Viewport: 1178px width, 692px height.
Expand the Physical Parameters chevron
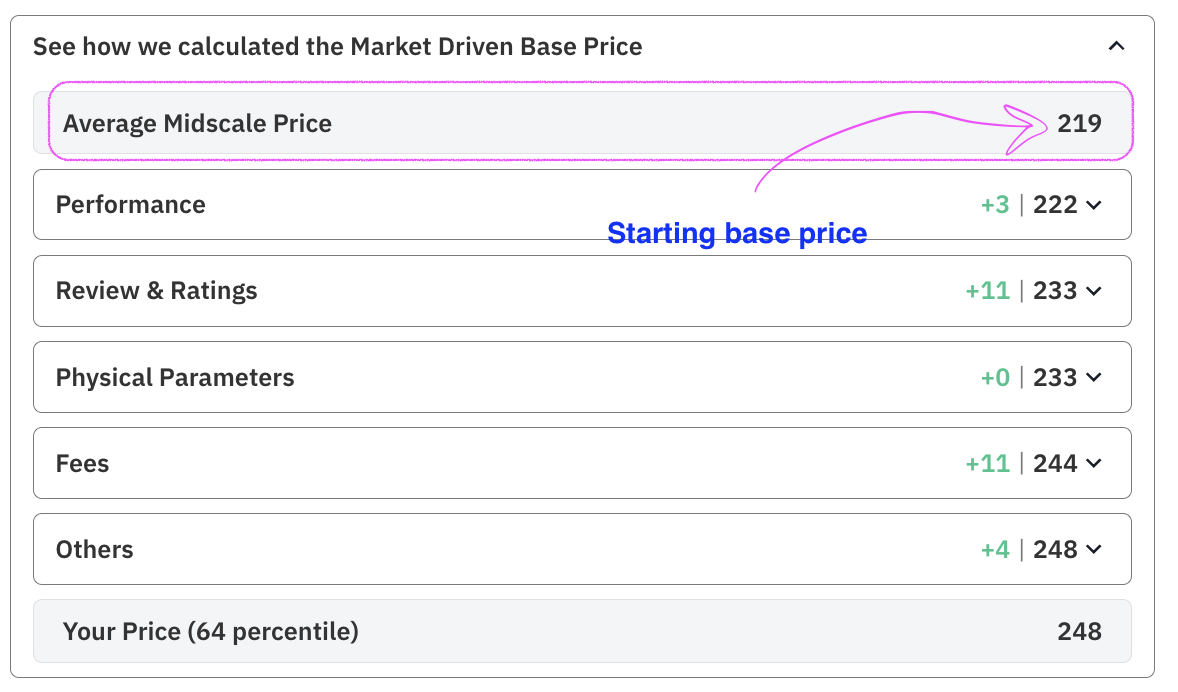1094,378
